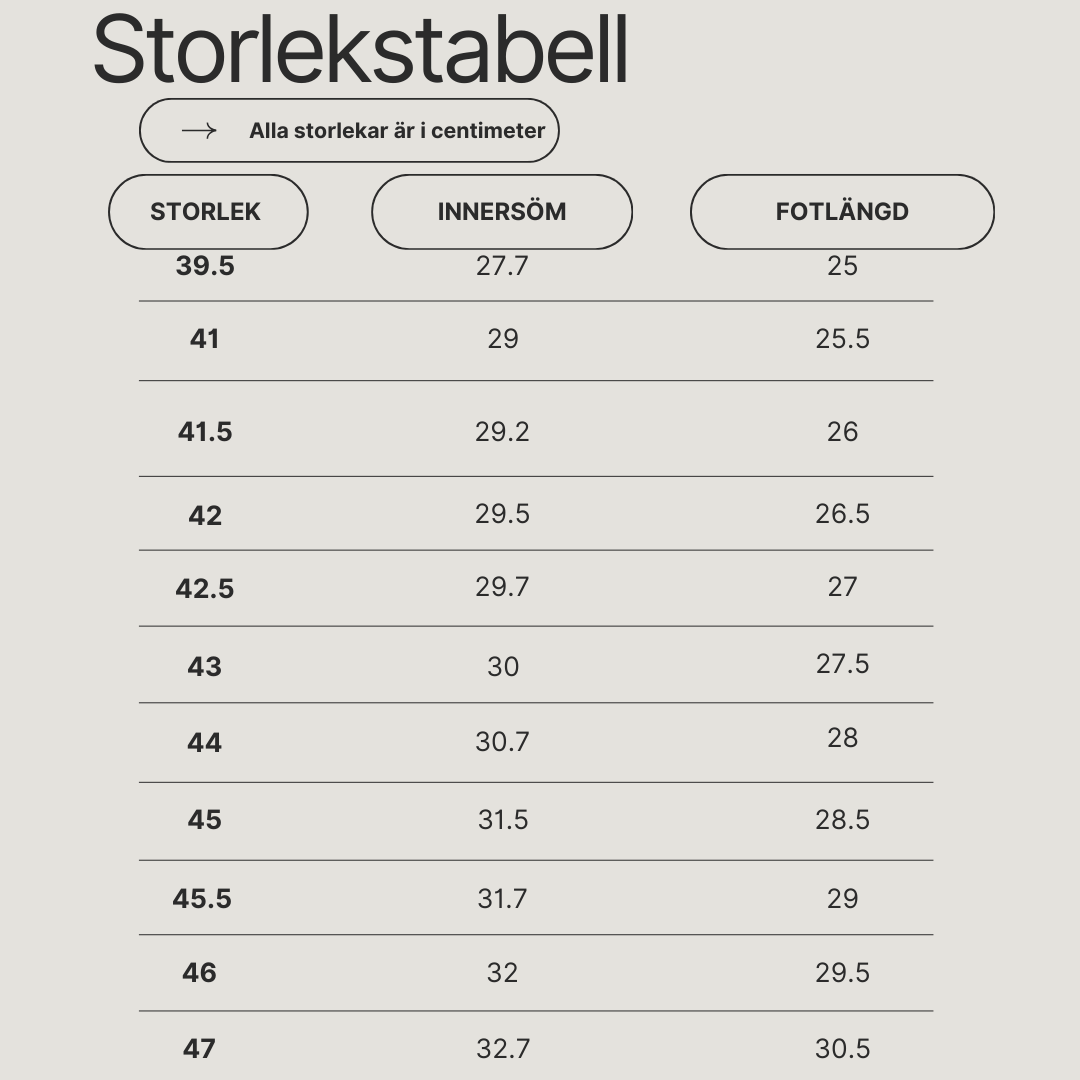Select size 41 row label

(205, 339)
